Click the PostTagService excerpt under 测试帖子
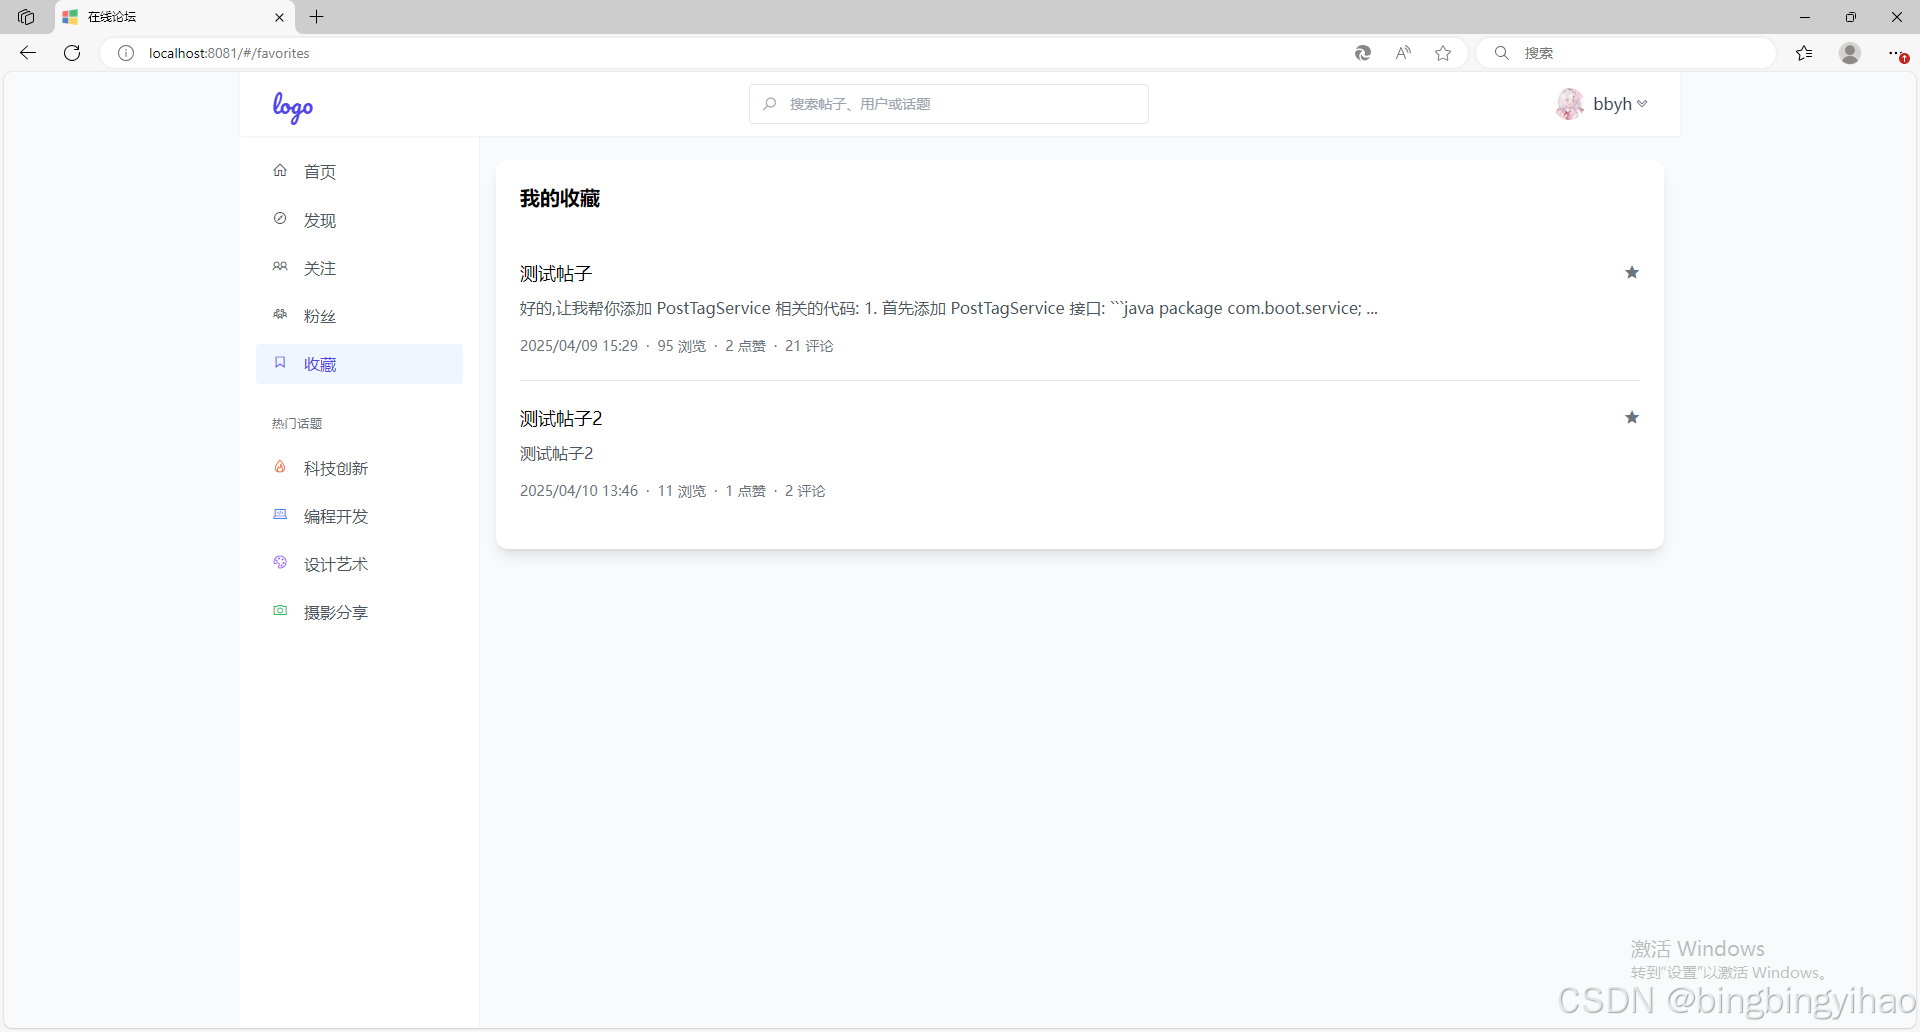Image resolution: width=1920 pixels, height=1032 pixels. tap(948, 309)
